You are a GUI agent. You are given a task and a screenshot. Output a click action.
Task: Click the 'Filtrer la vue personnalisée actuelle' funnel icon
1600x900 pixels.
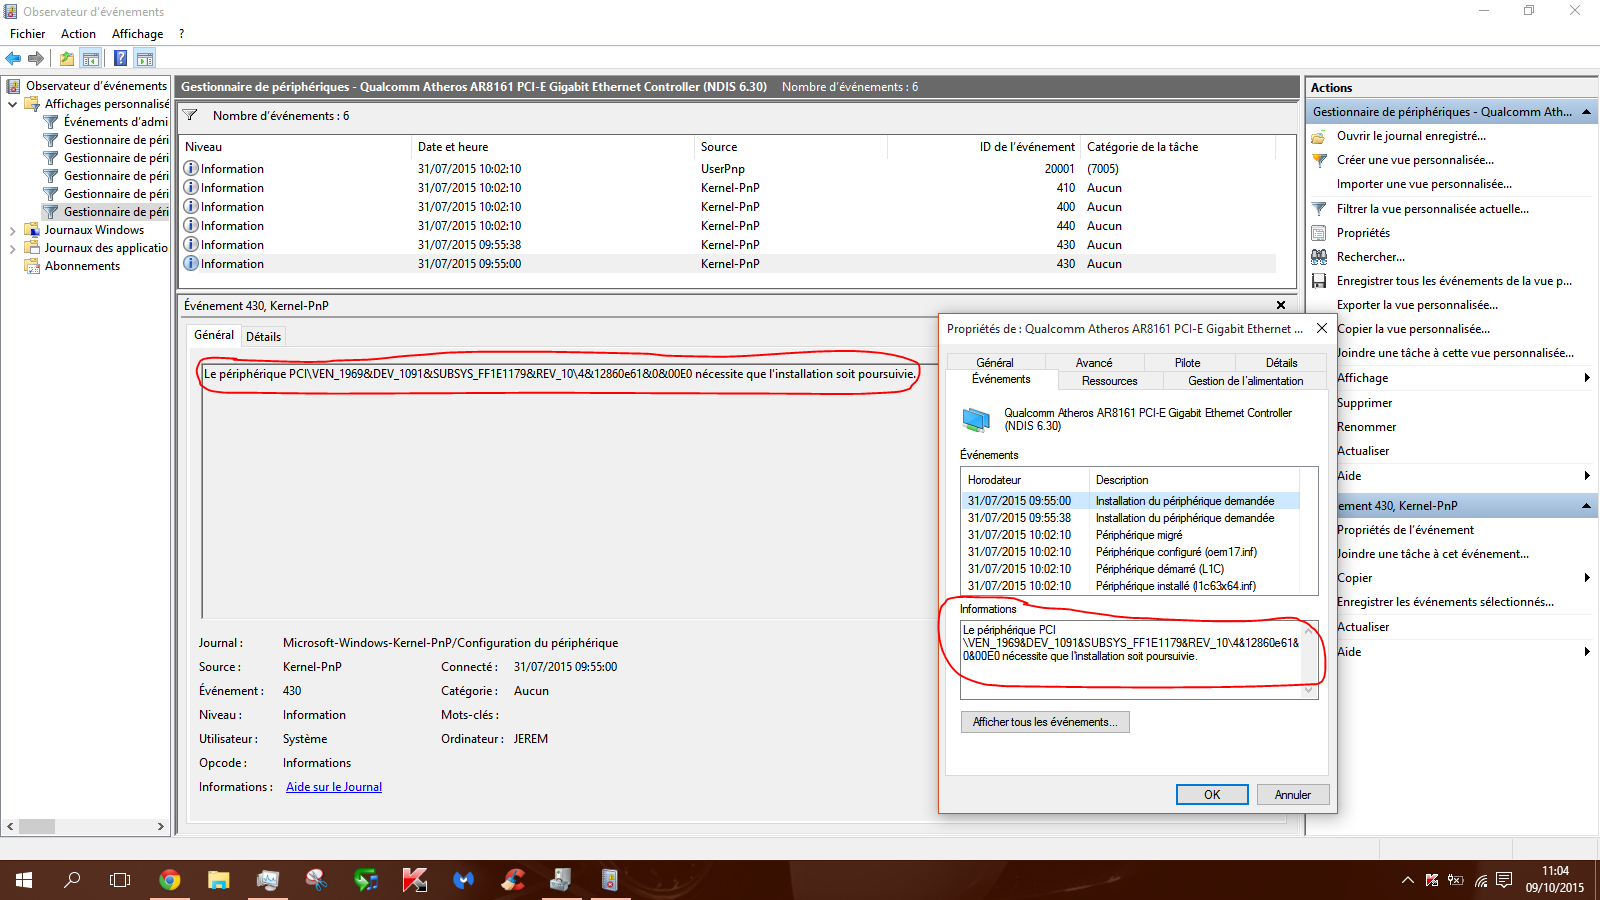(1319, 209)
